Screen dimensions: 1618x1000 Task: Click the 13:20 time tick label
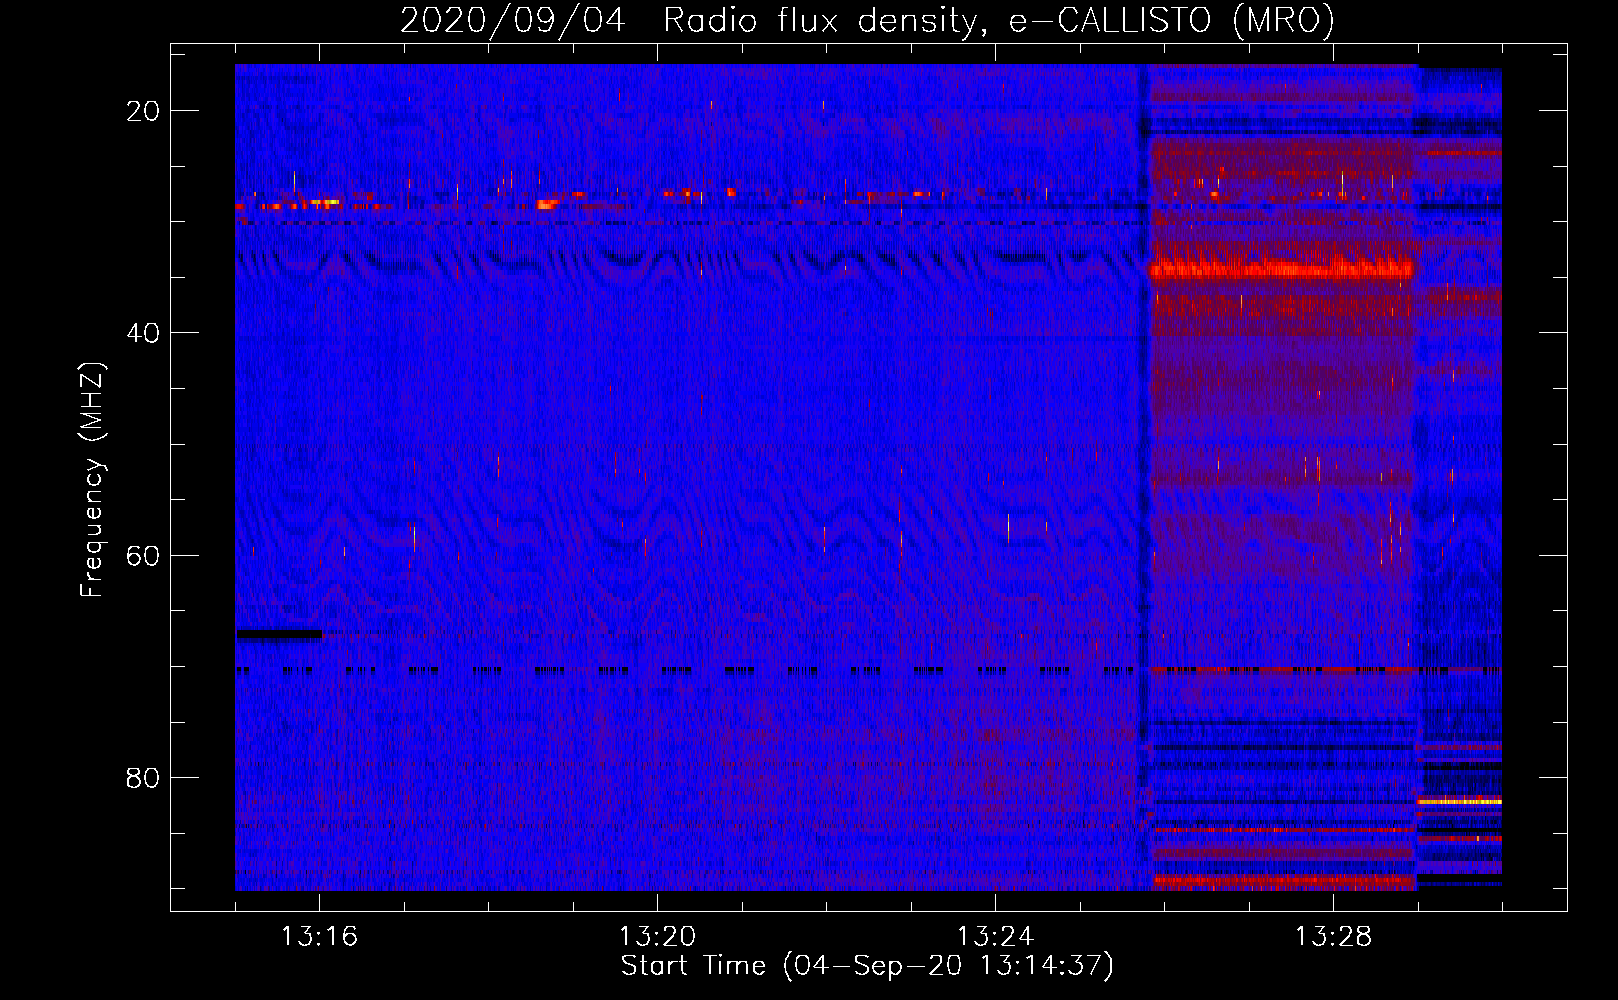(657, 937)
